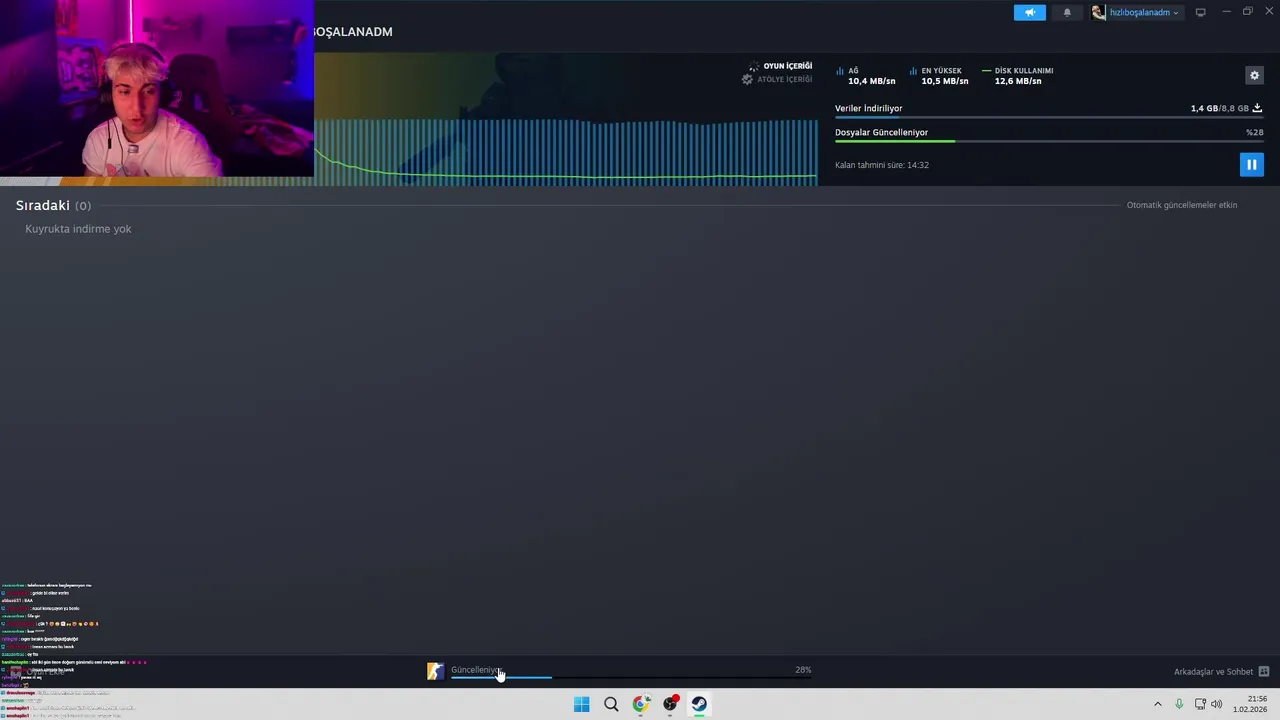Click the DİSK KULLANIMI stat

point(1018,76)
